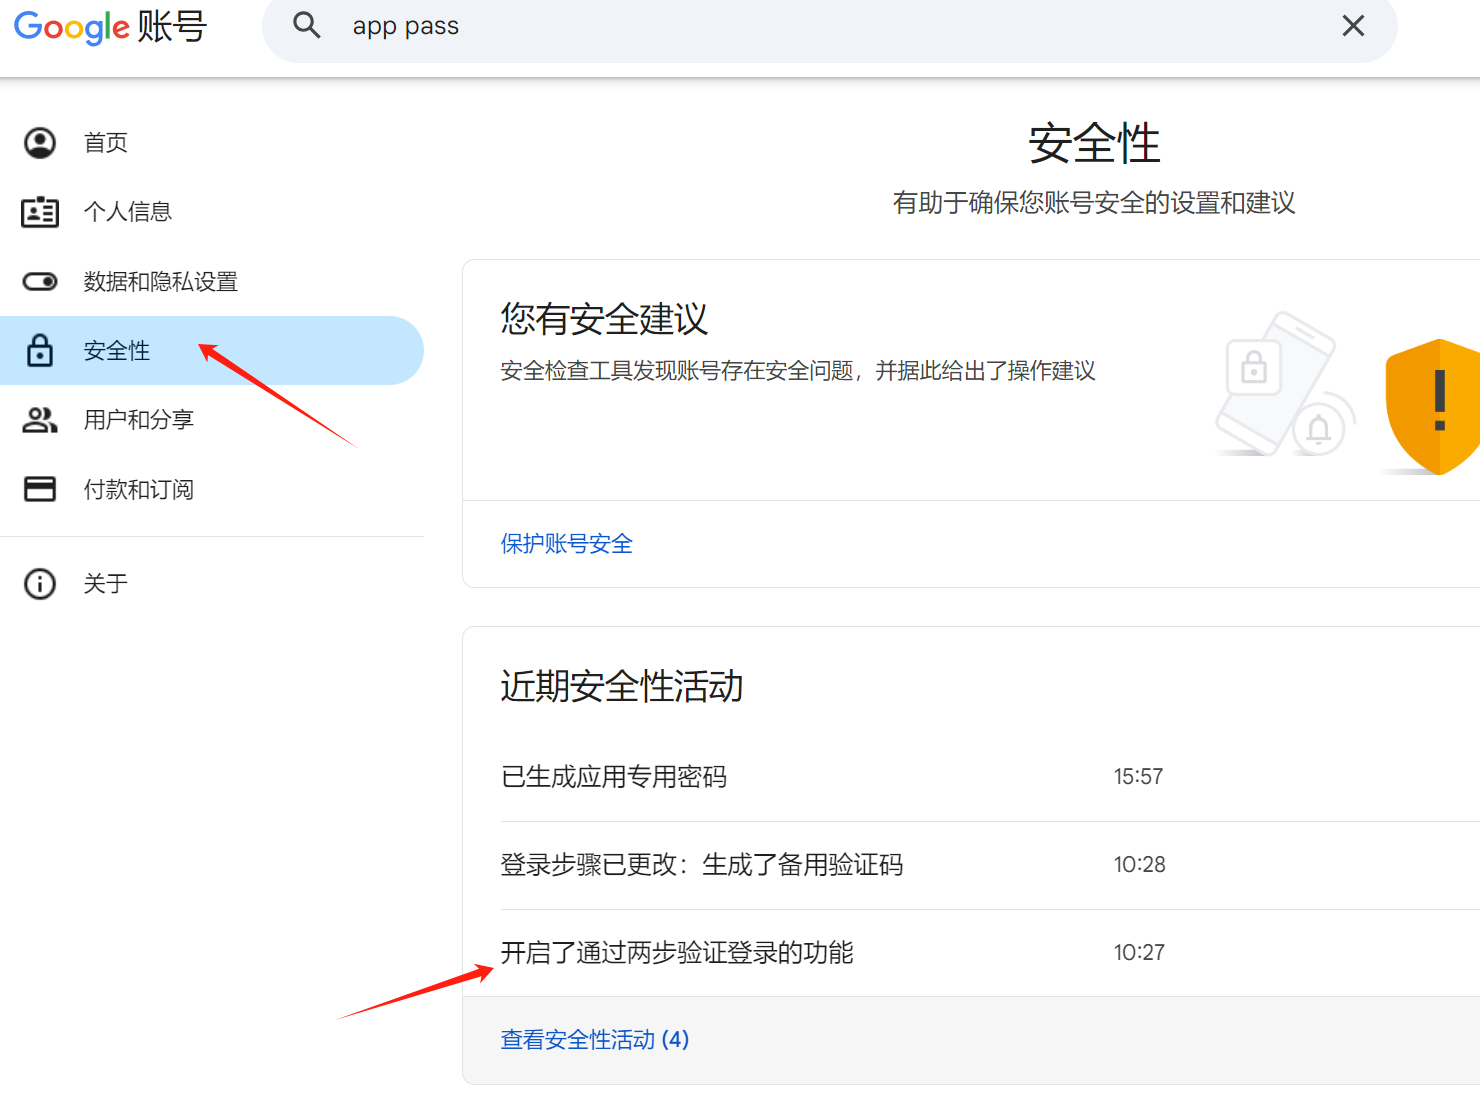Click the Google 账号 logo
The image size is (1480, 1120).
(110, 26)
